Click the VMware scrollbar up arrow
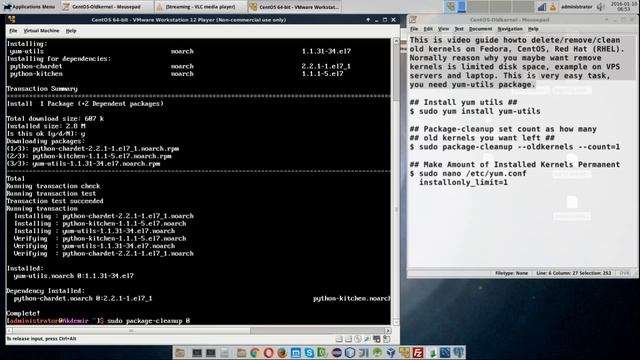 (396, 41)
